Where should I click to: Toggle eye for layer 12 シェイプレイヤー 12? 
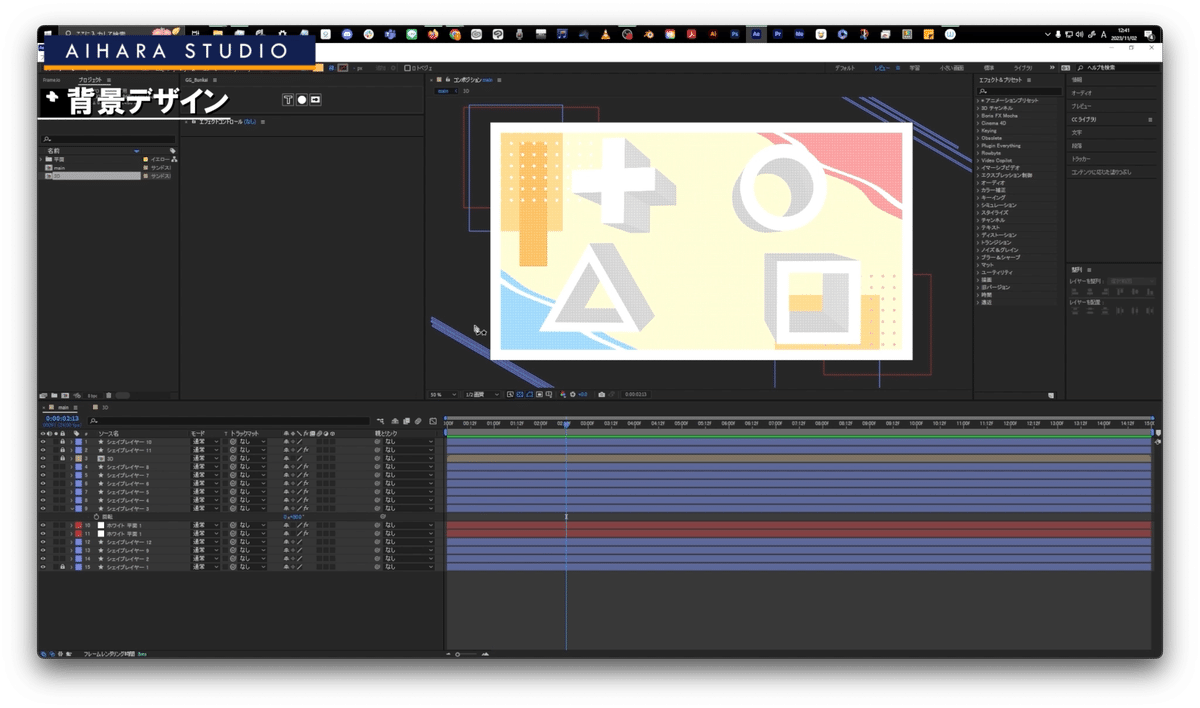coord(43,542)
